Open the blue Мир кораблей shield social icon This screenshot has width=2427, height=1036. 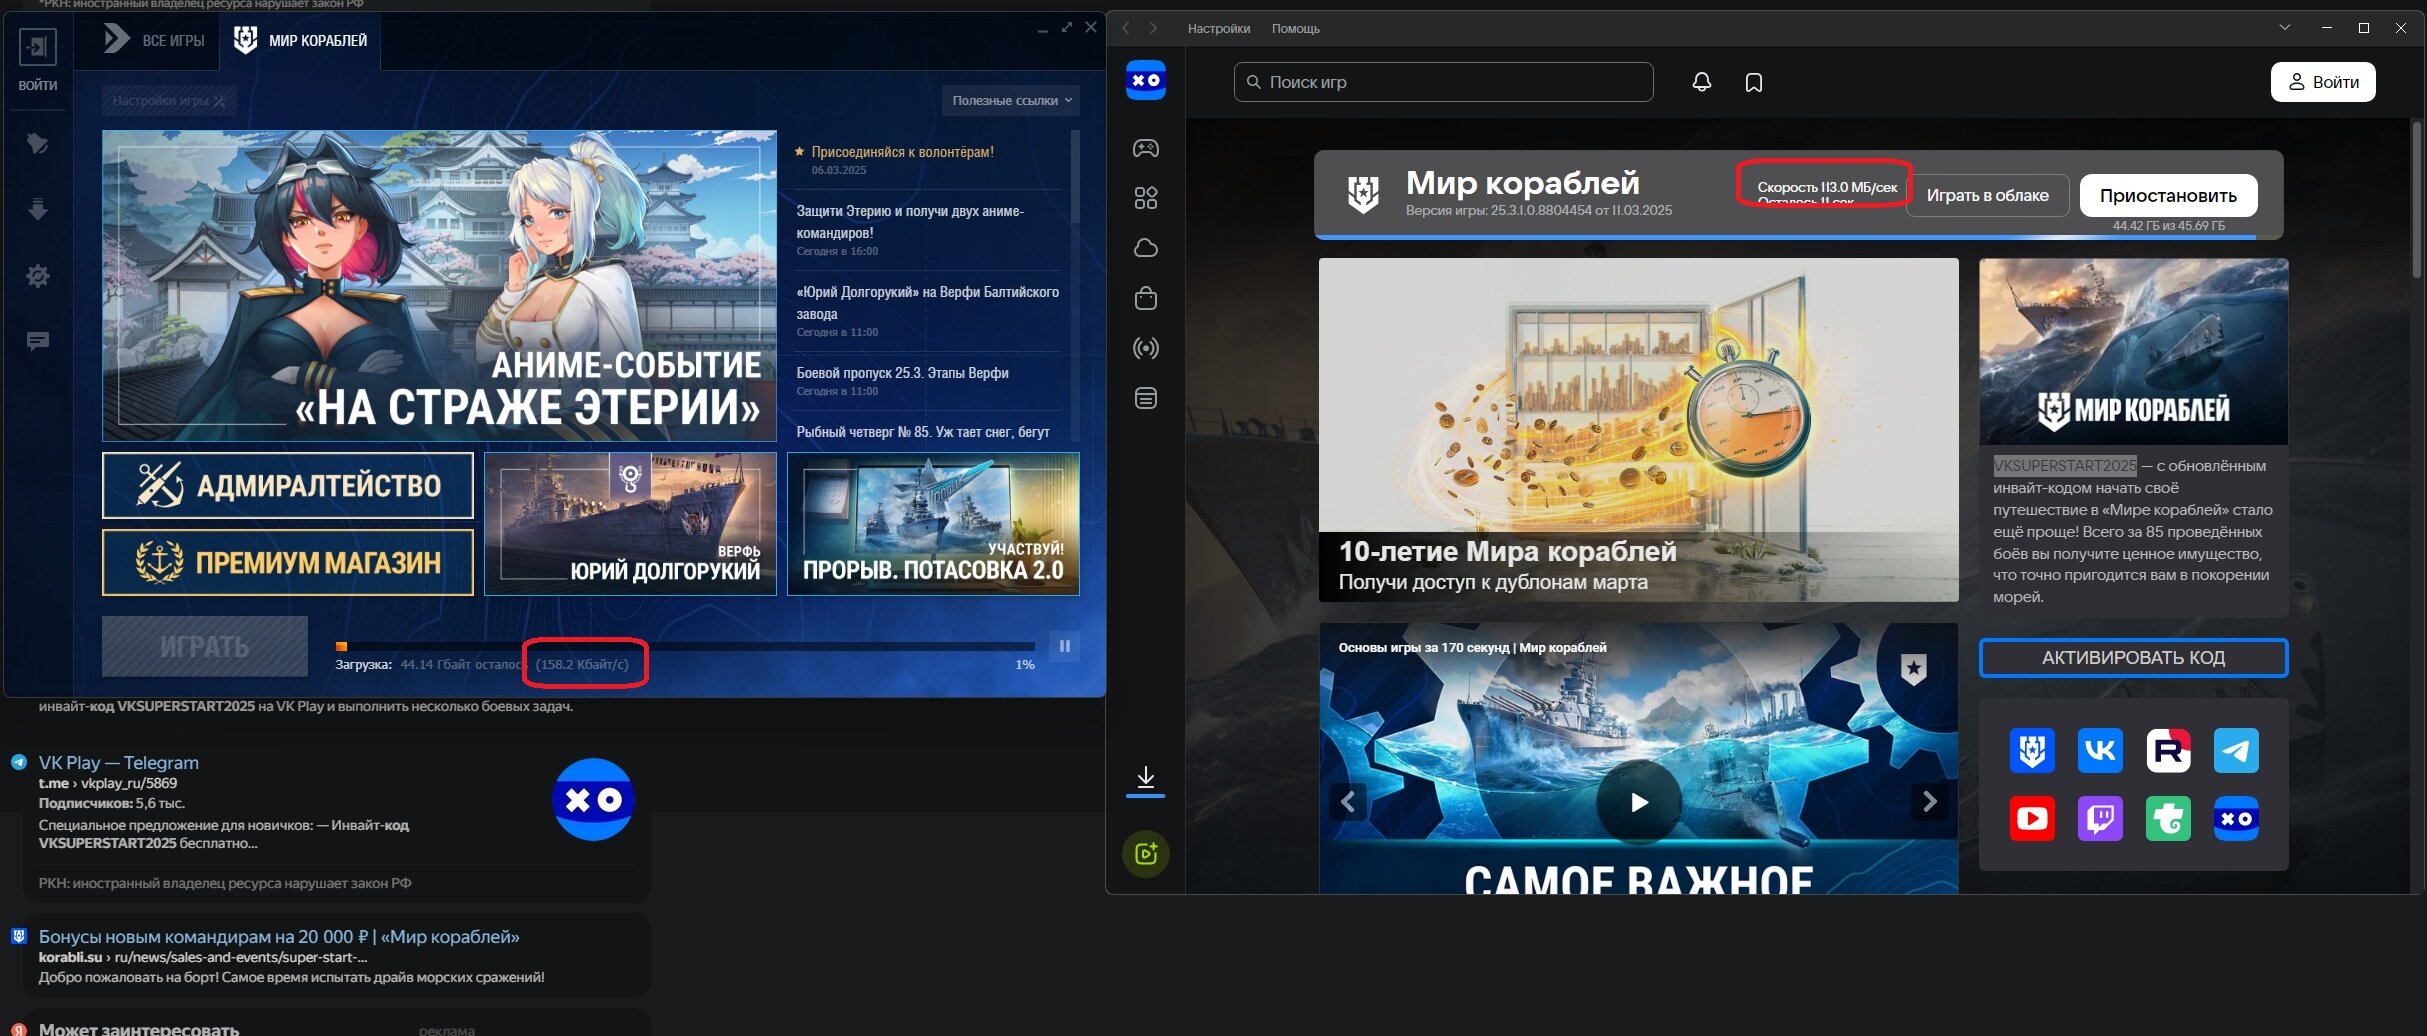point(2032,750)
